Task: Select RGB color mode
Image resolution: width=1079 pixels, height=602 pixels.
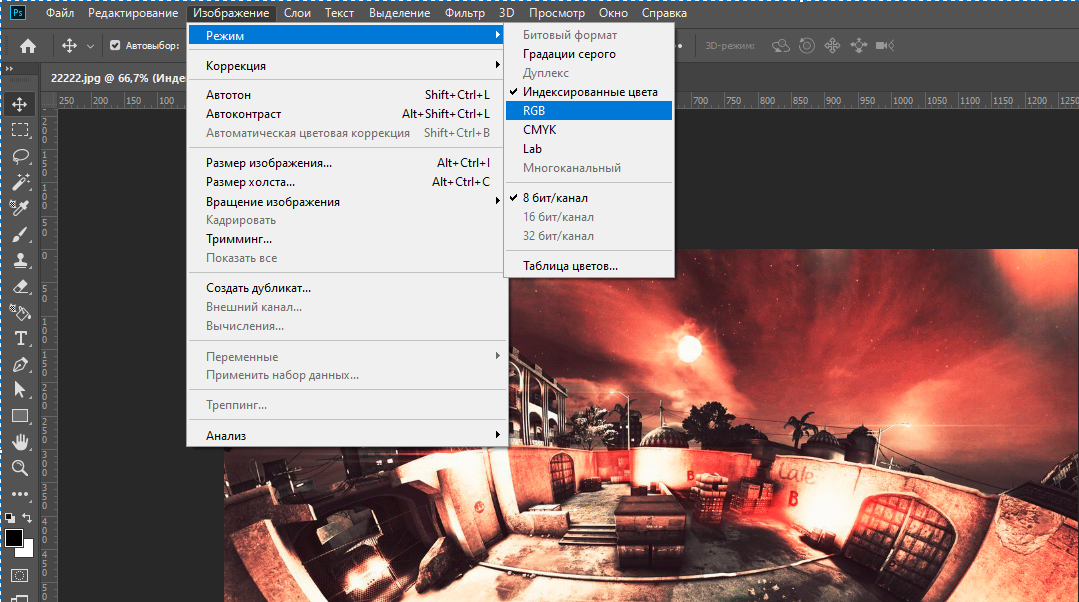Action: tap(589, 111)
